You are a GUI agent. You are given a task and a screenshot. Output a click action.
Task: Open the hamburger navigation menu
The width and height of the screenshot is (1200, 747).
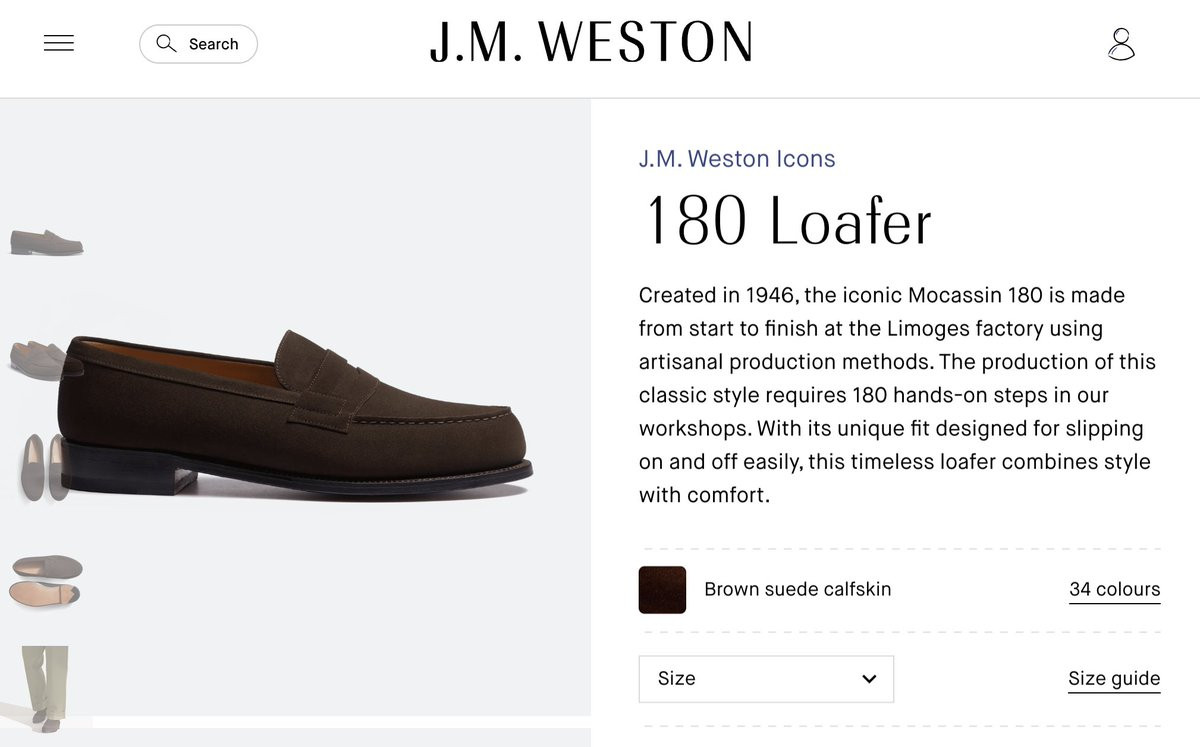(x=59, y=43)
